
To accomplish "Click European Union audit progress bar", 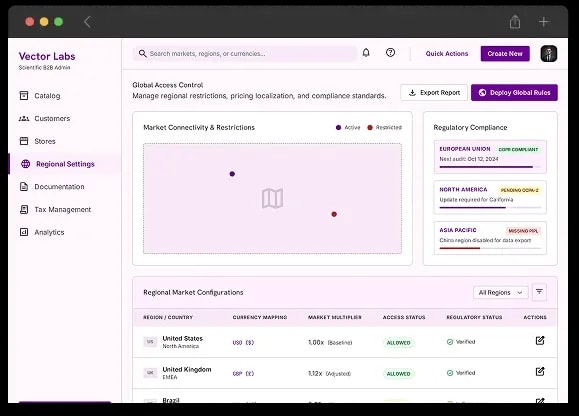I will 490,167.
